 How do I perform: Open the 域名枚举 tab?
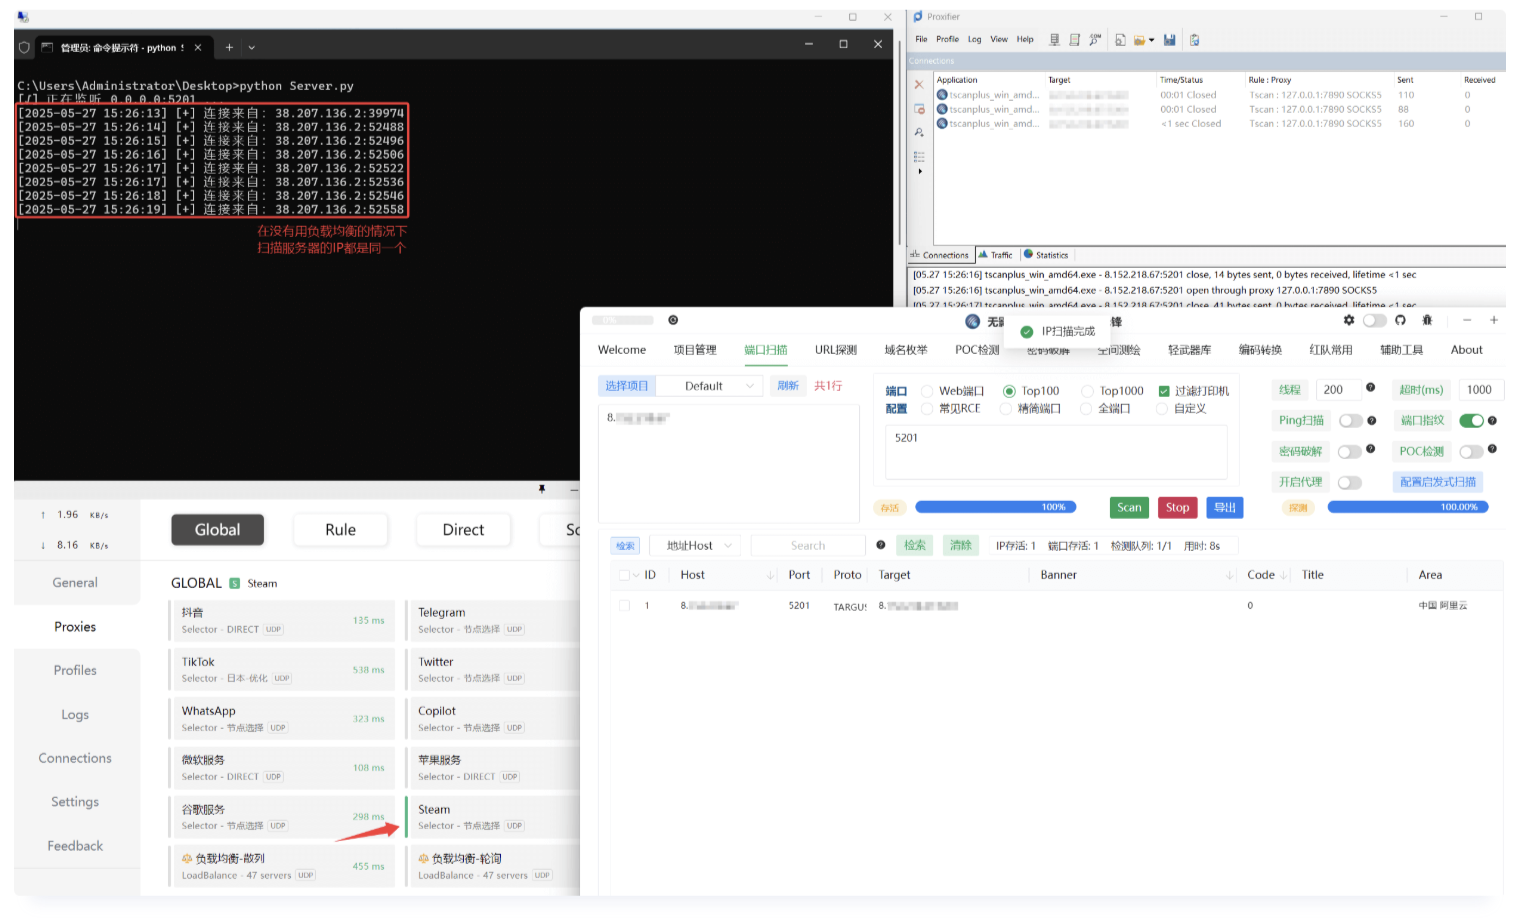point(906,350)
